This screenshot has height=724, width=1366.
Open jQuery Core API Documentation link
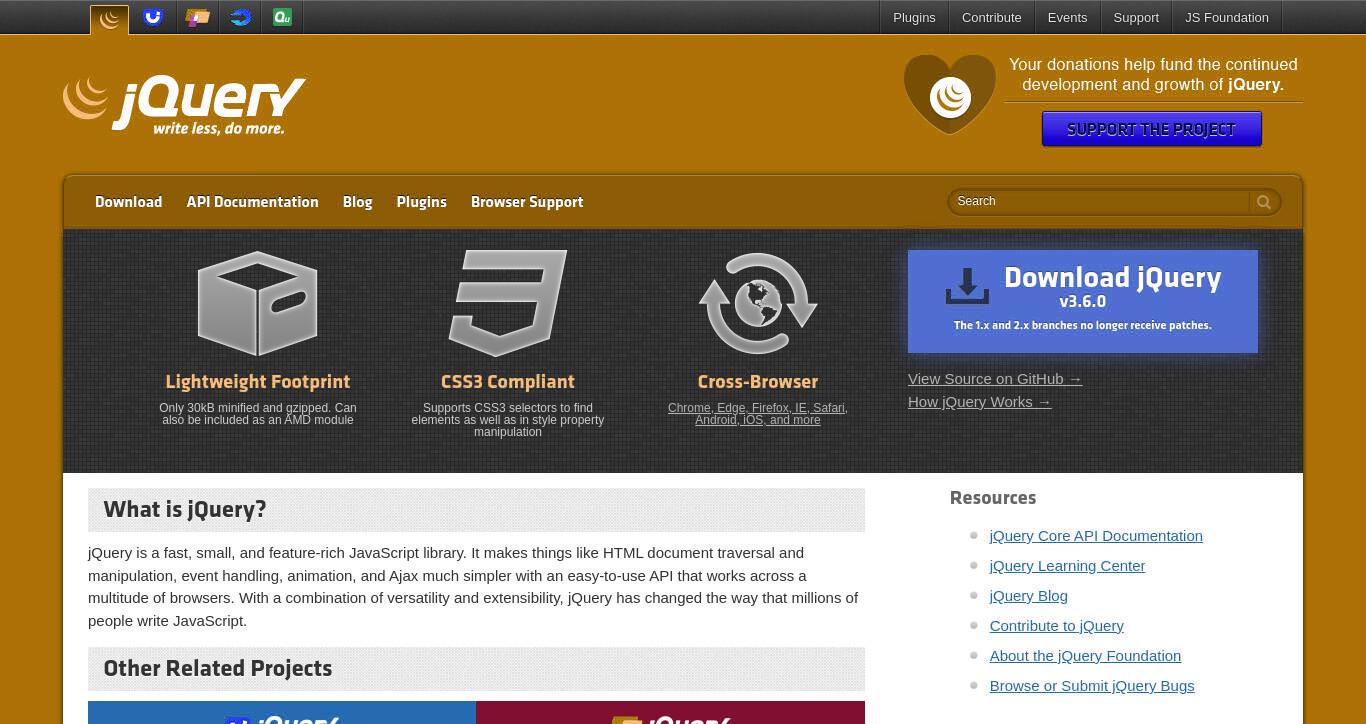pyautogui.click(x=1096, y=536)
